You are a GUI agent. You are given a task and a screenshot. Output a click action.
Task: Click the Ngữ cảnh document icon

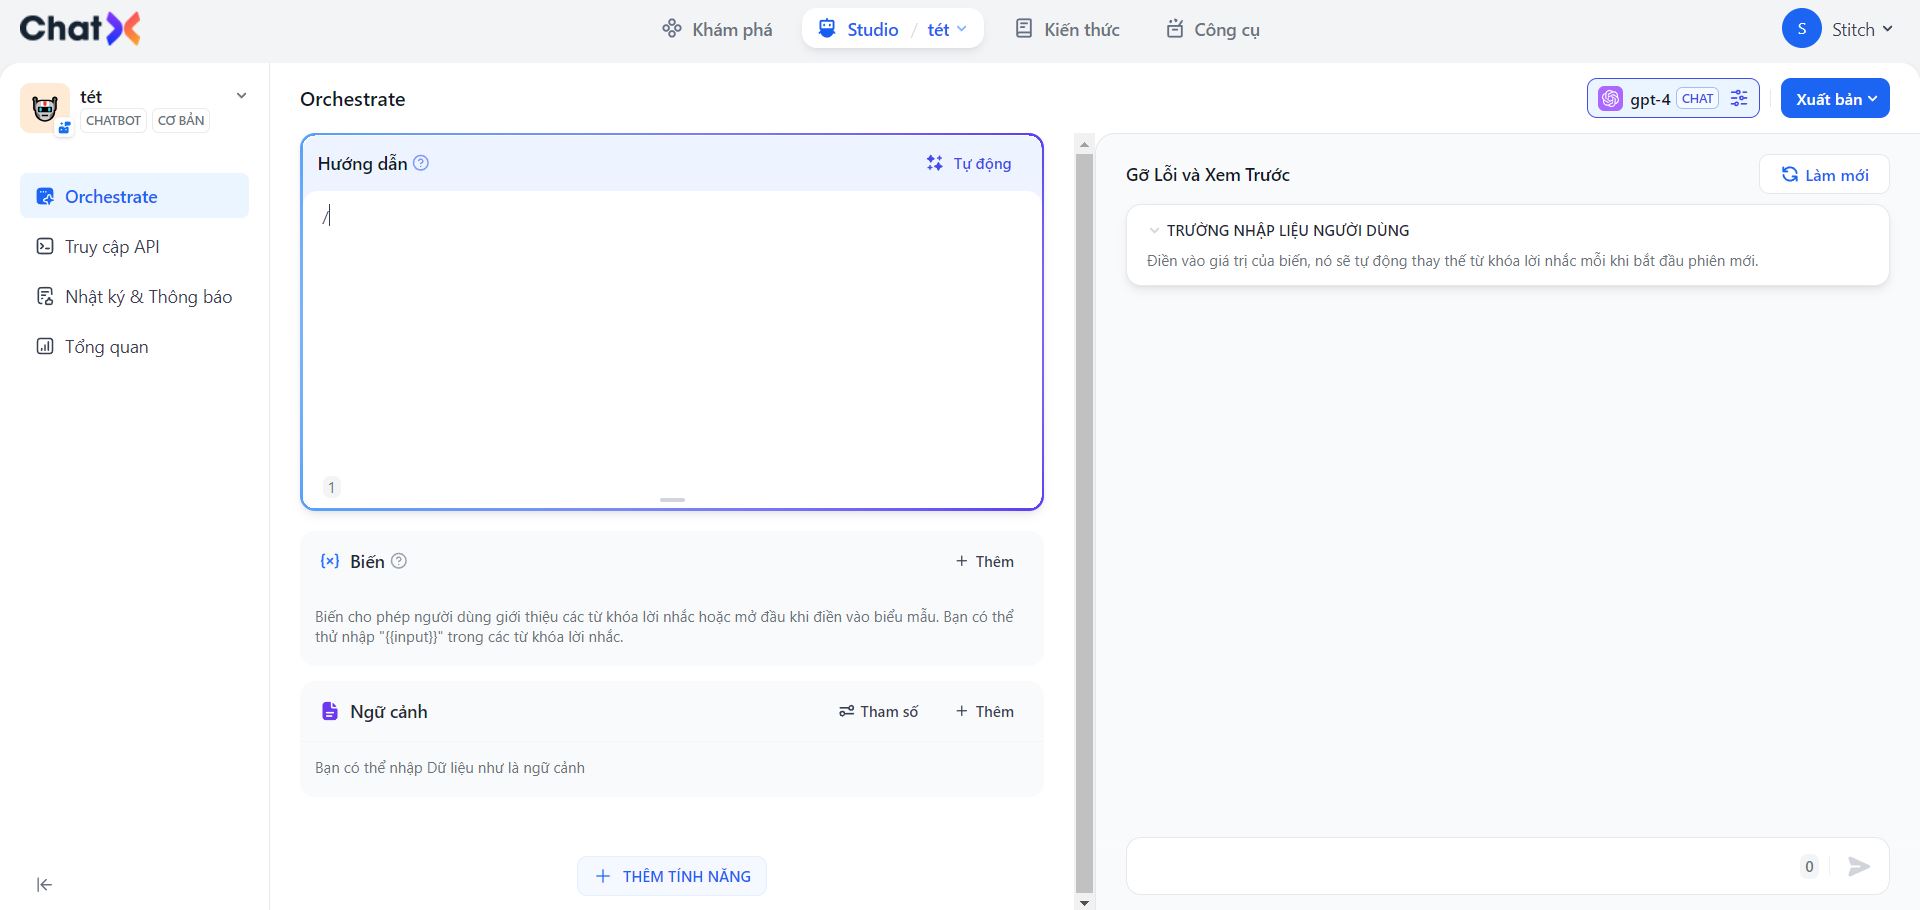[x=329, y=711]
